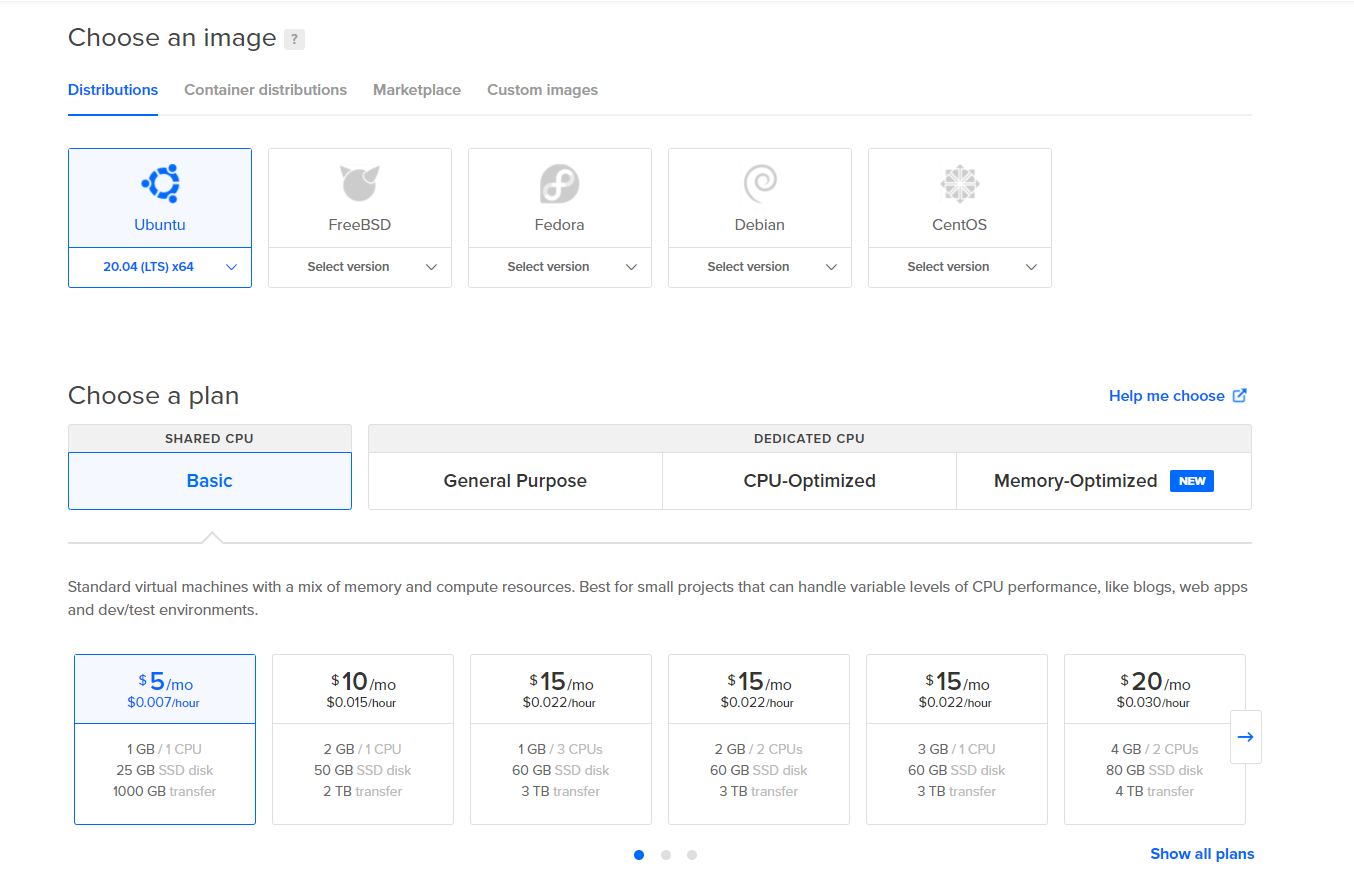
Task: Go to the first plan carousel page dot
Action: [639, 855]
